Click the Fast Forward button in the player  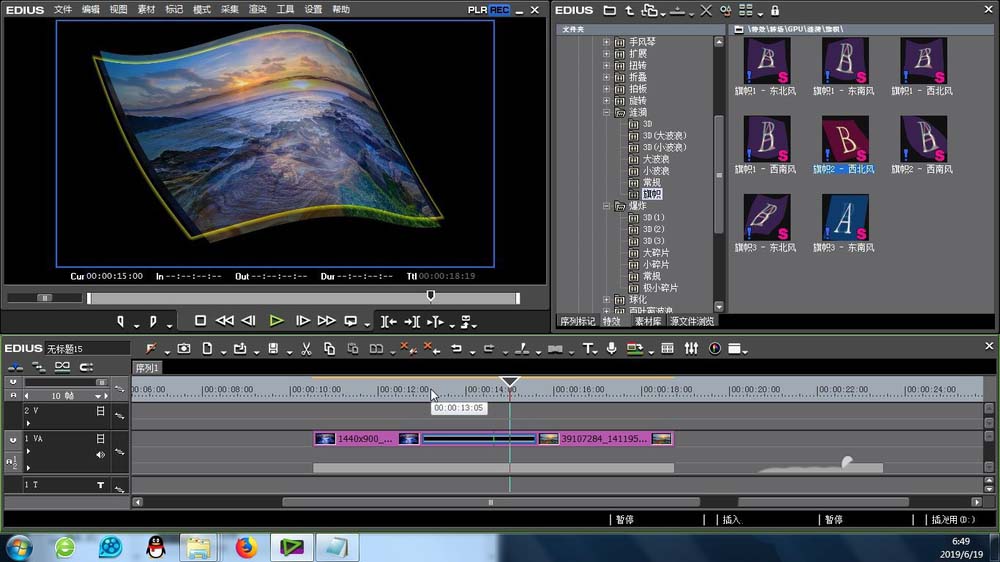[327, 321]
